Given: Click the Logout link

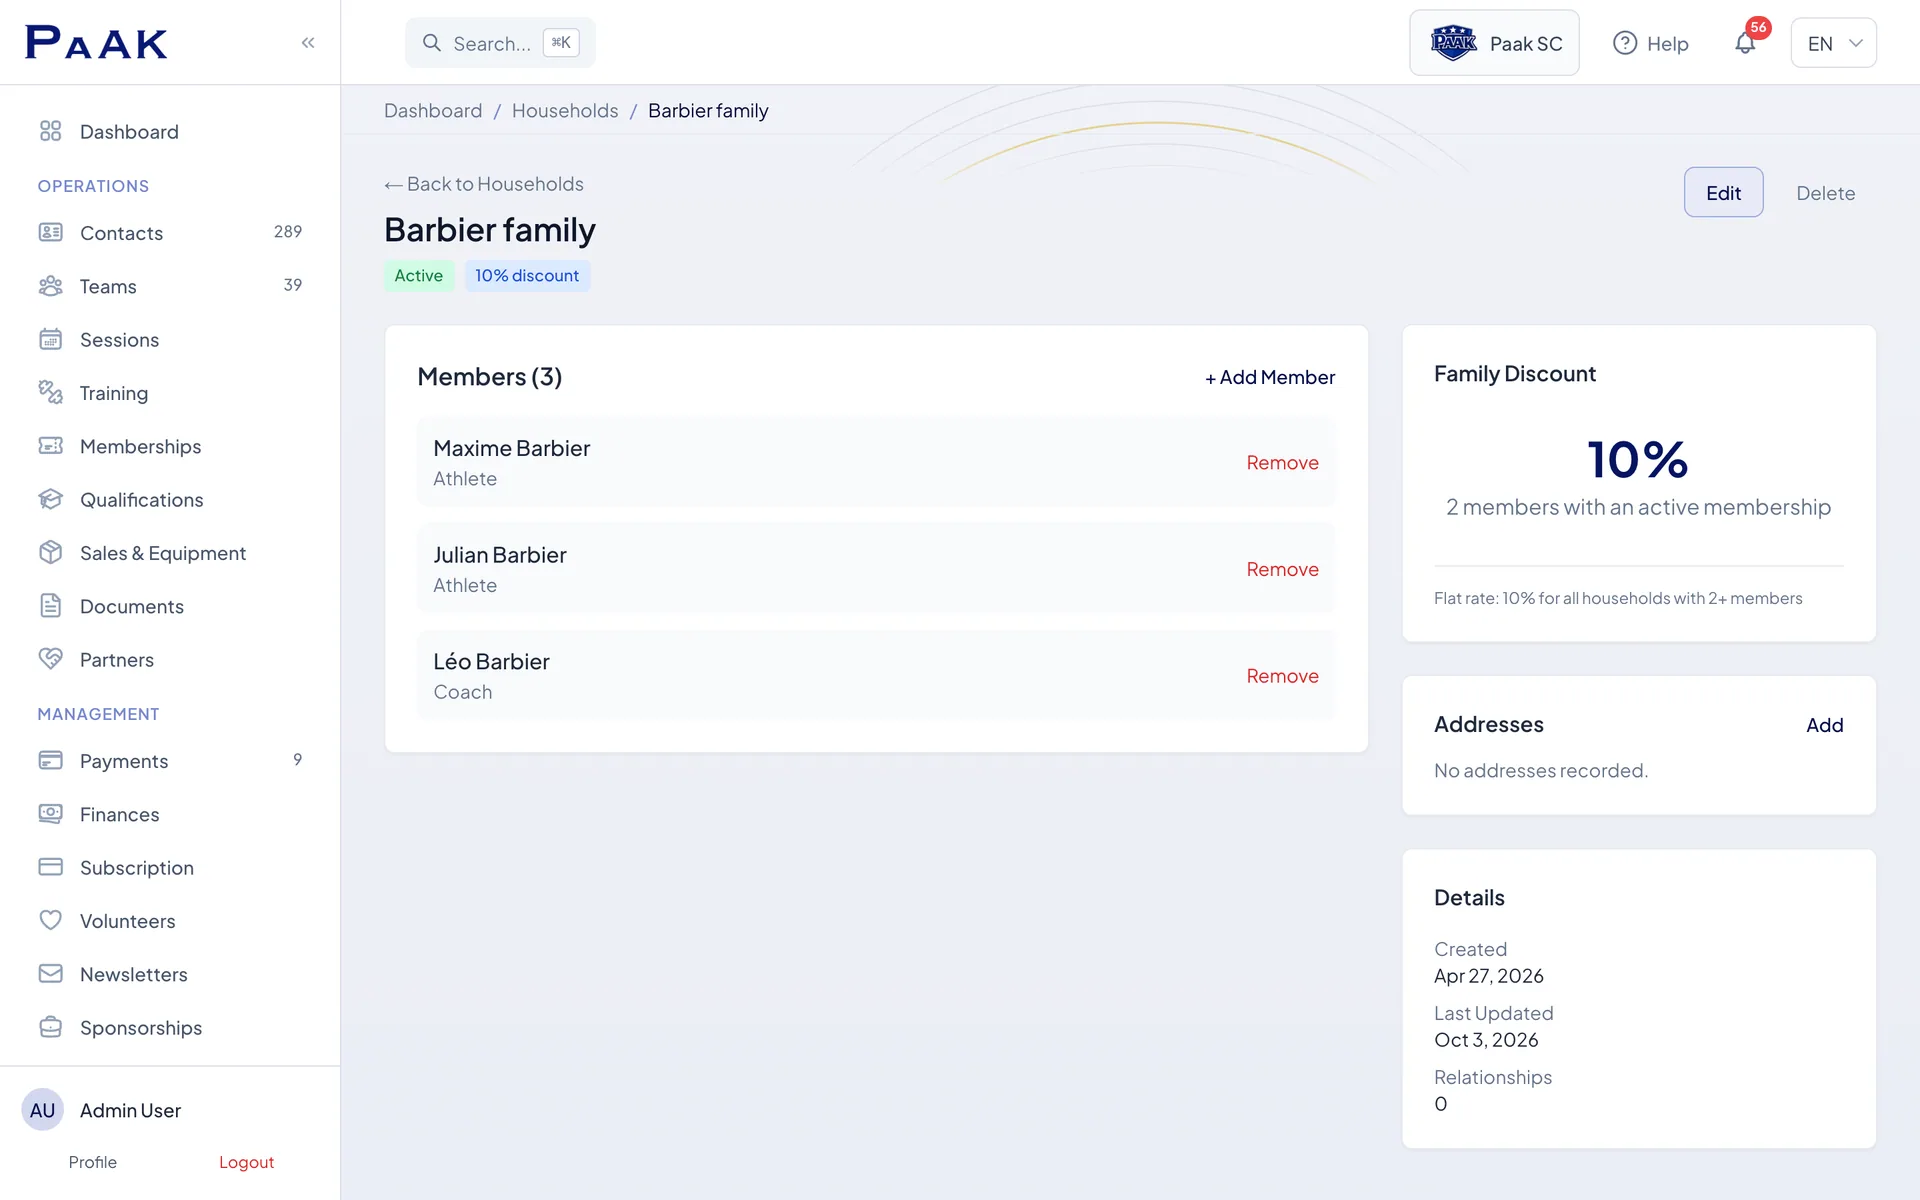Looking at the screenshot, I should [x=246, y=1162].
